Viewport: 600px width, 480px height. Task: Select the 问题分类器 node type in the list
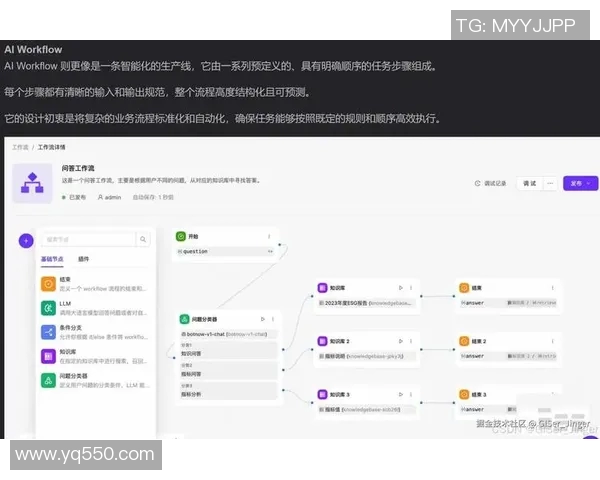[x=94, y=380]
